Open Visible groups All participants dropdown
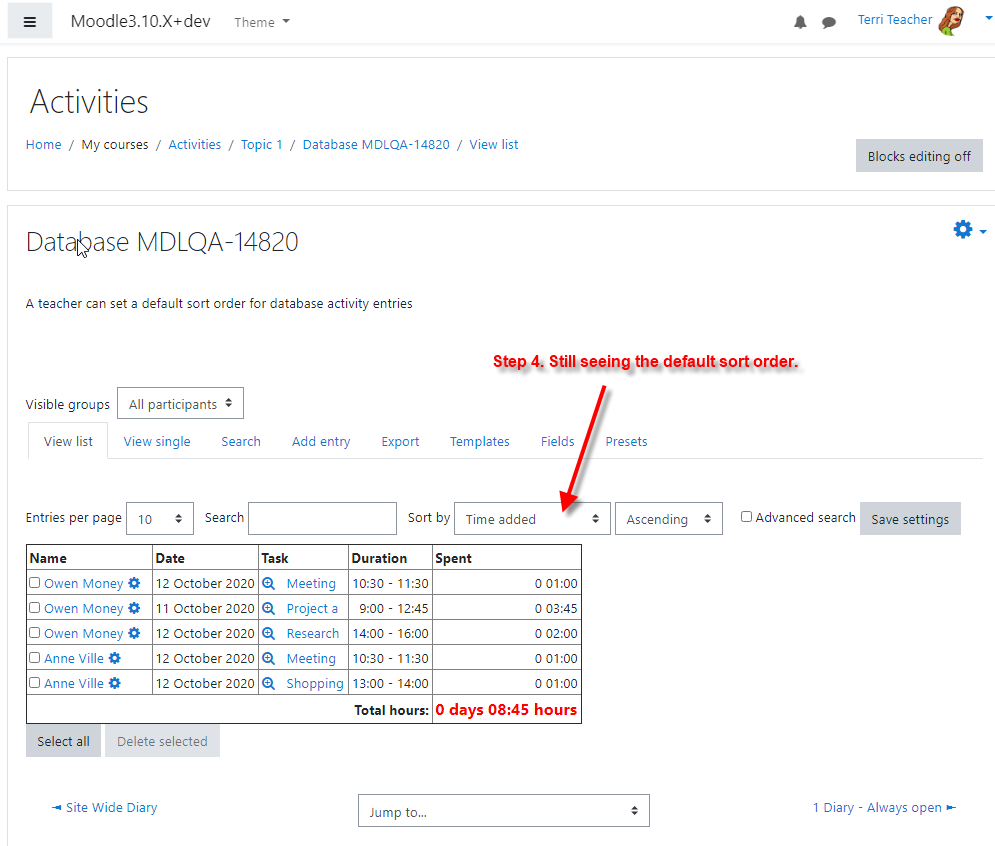The height and width of the screenshot is (846, 995). pyautogui.click(x=180, y=403)
